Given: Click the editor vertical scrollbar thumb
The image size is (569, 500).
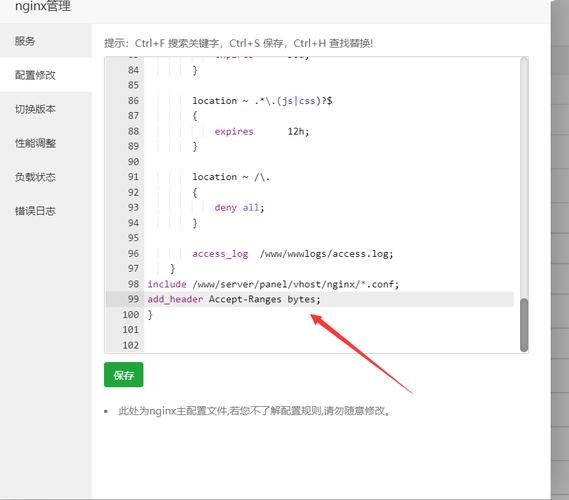Looking at the screenshot, I should point(524,325).
